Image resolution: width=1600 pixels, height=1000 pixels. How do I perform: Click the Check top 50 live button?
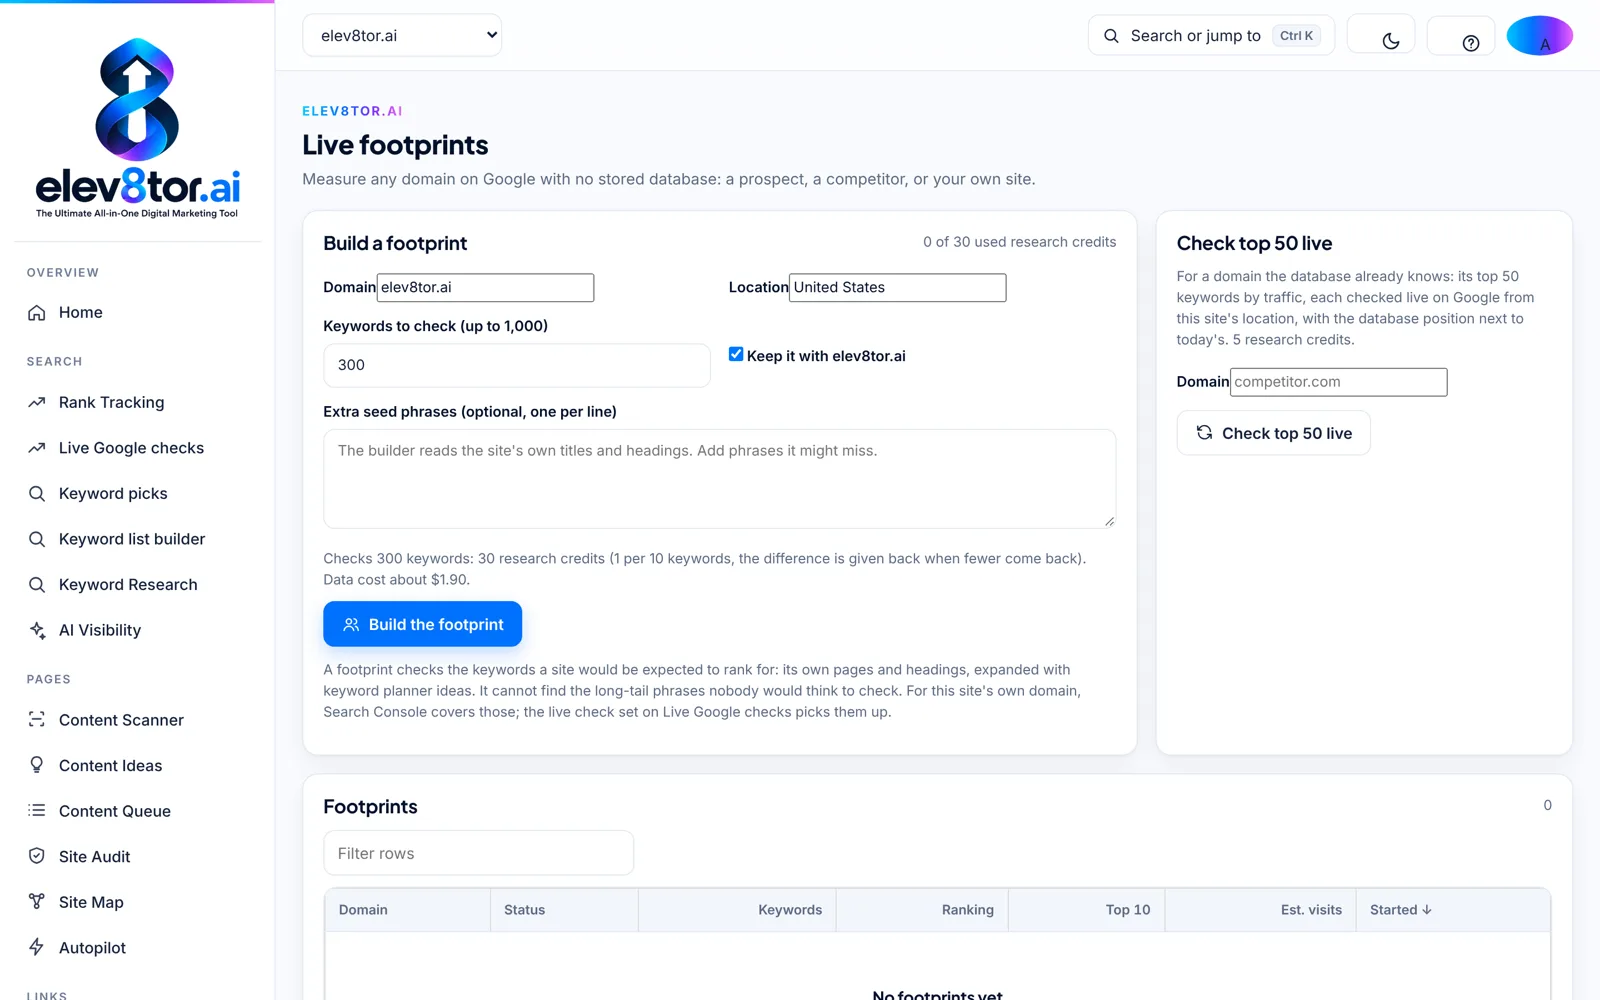click(x=1273, y=433)
